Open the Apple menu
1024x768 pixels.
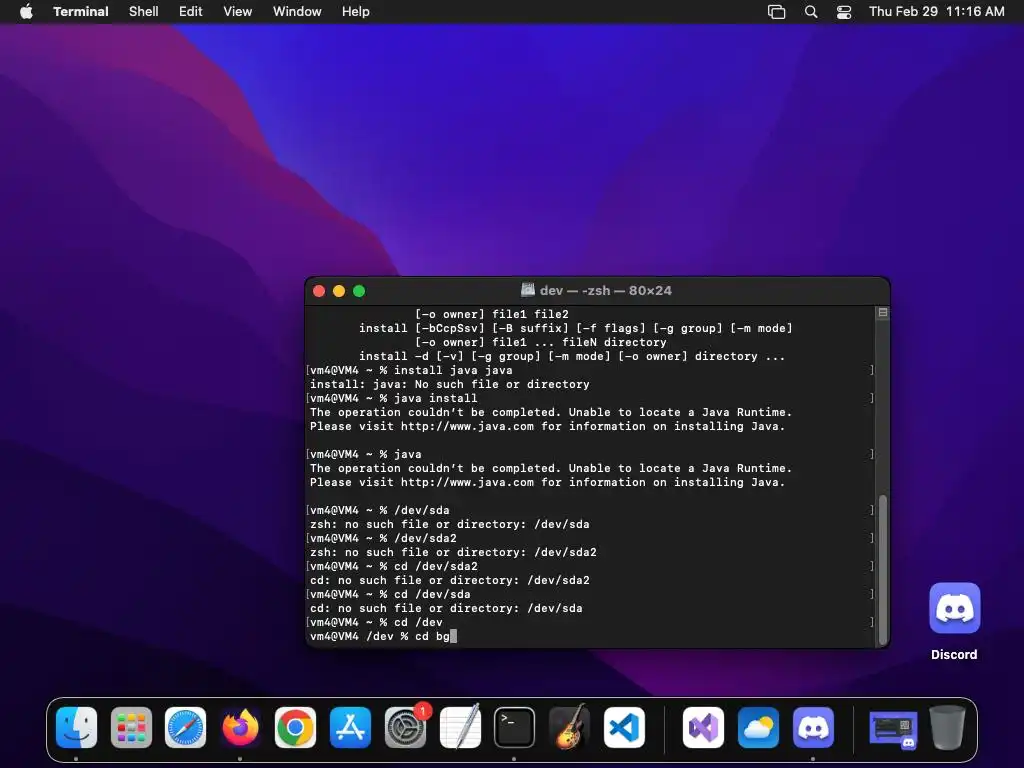point(26,11)
